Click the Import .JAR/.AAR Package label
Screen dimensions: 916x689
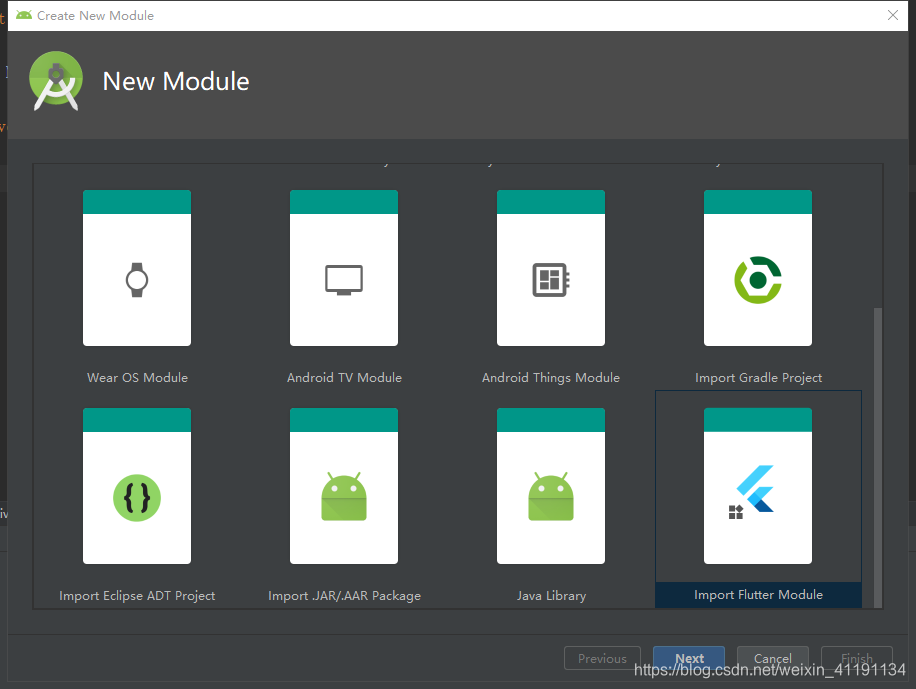pyautogui.click(x=344, y=596)
